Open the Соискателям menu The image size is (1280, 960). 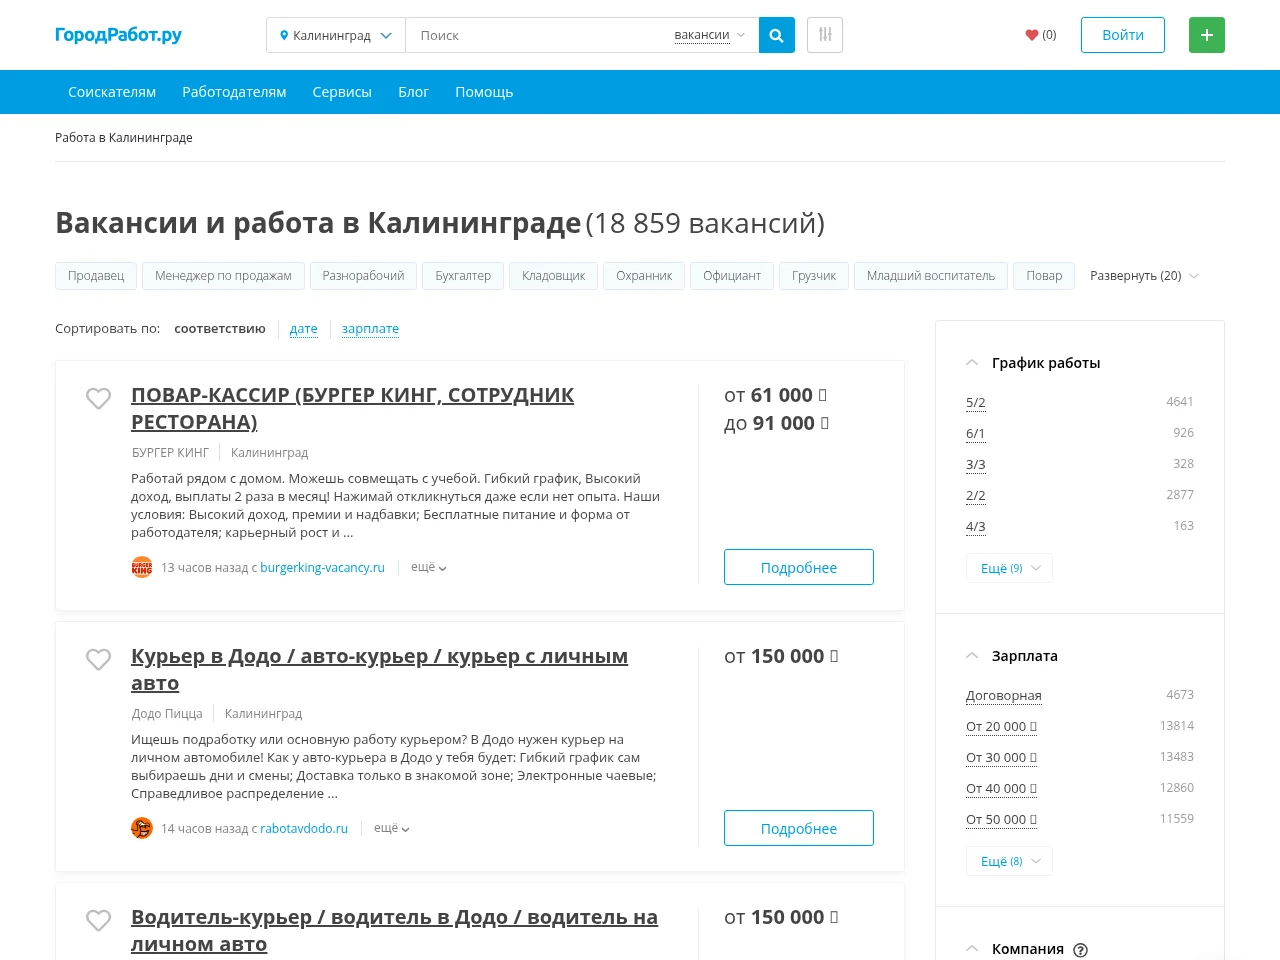(x=112, y=92)
